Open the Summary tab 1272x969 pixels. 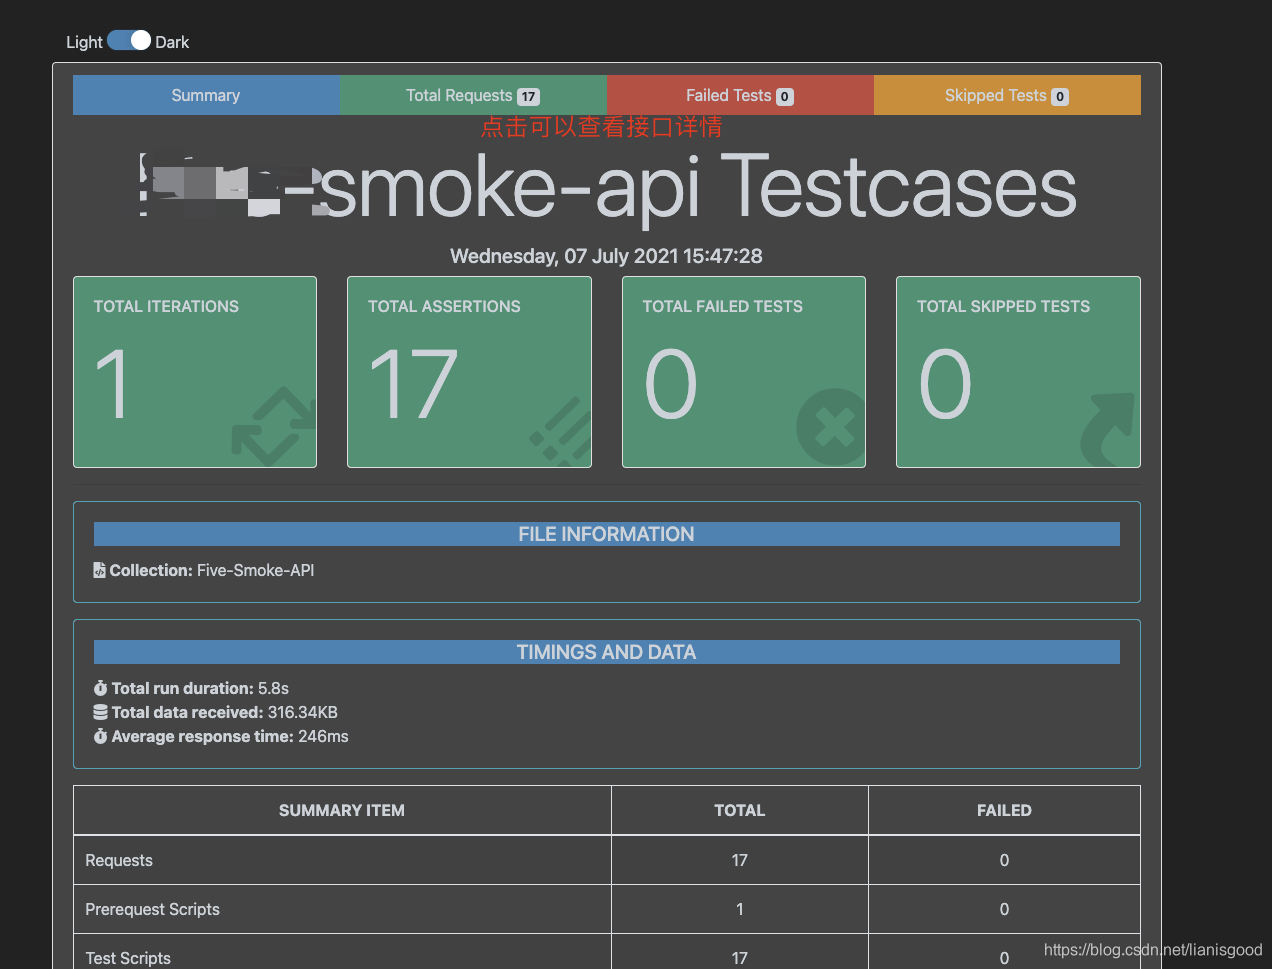point(206,95)
